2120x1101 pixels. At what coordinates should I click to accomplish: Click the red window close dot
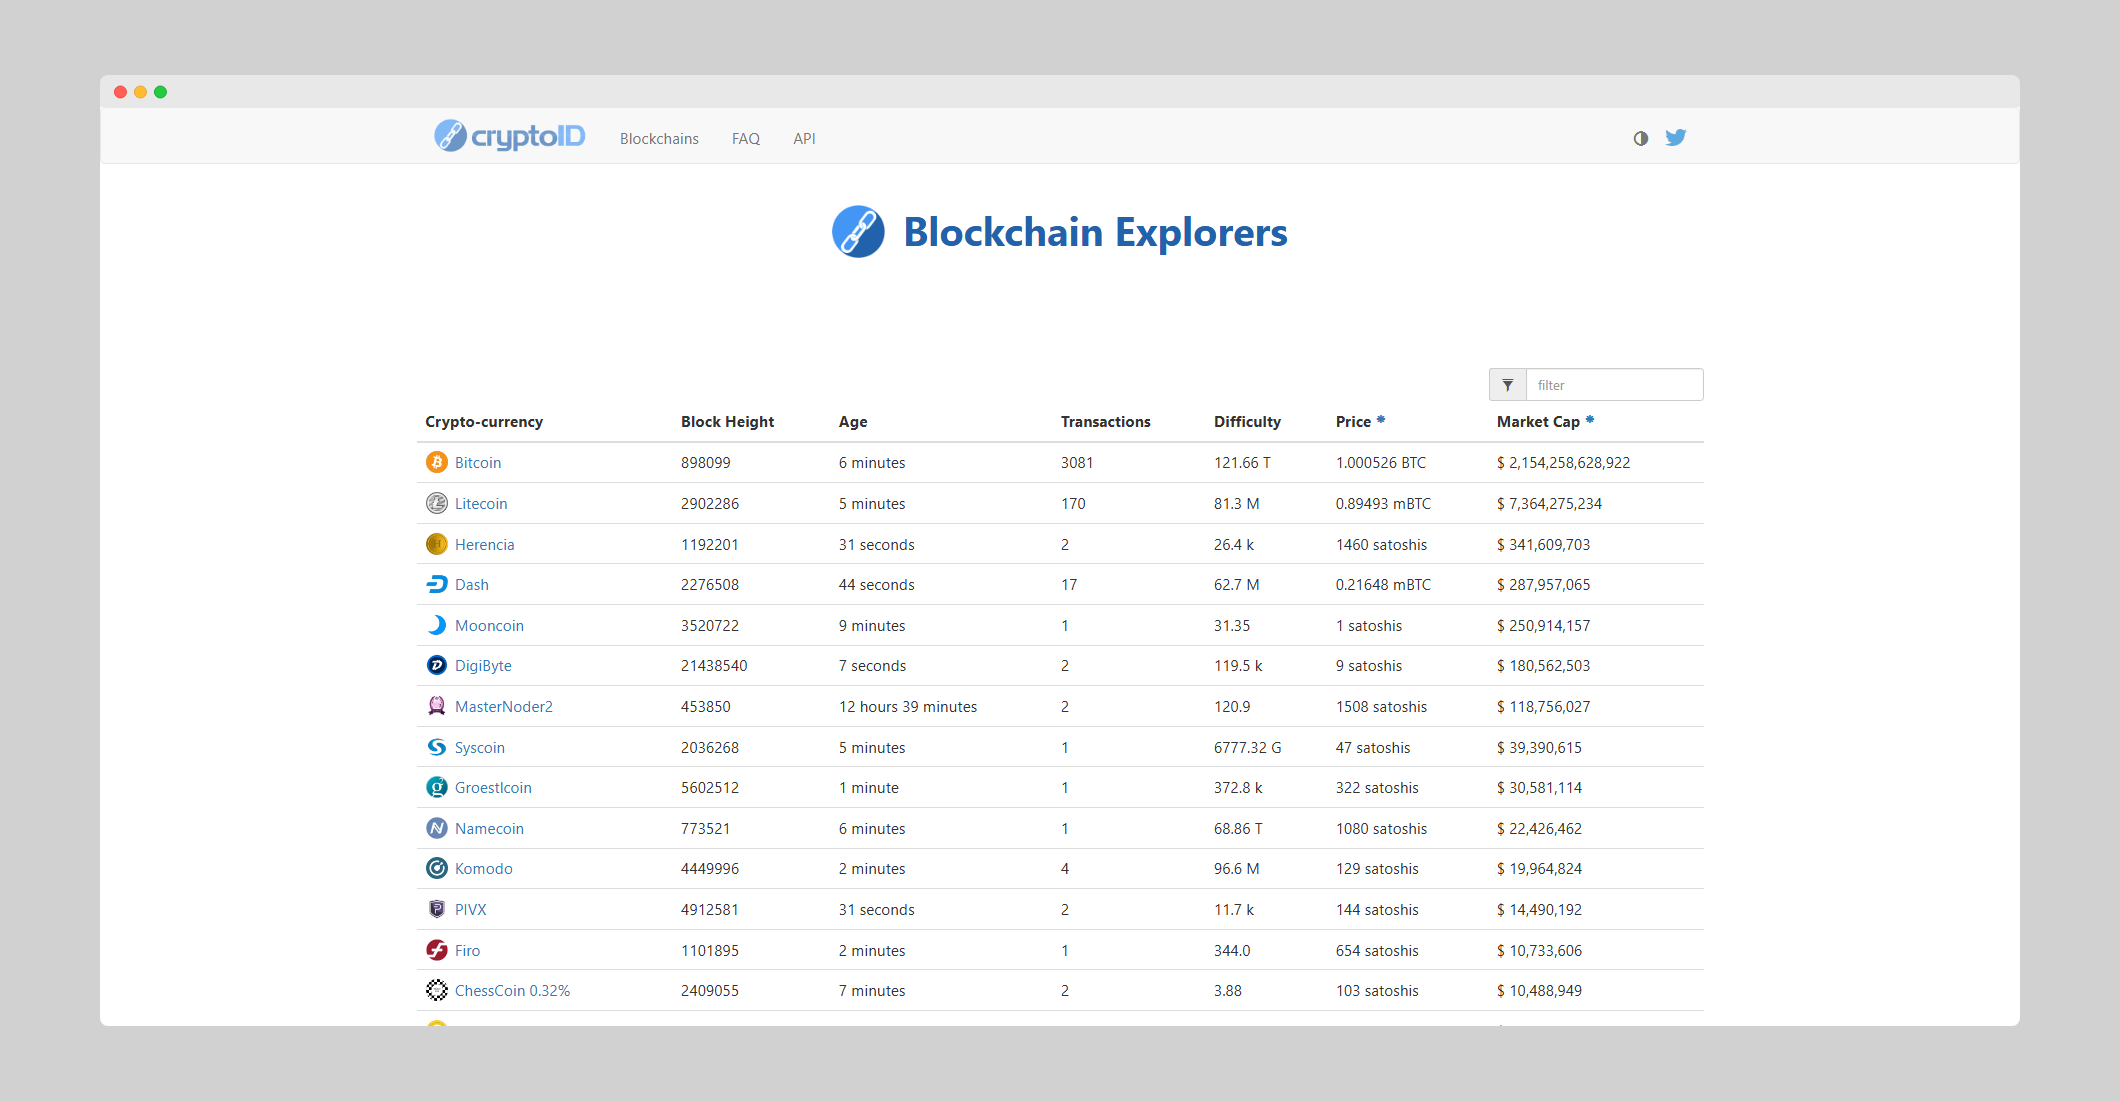(121, 92)
